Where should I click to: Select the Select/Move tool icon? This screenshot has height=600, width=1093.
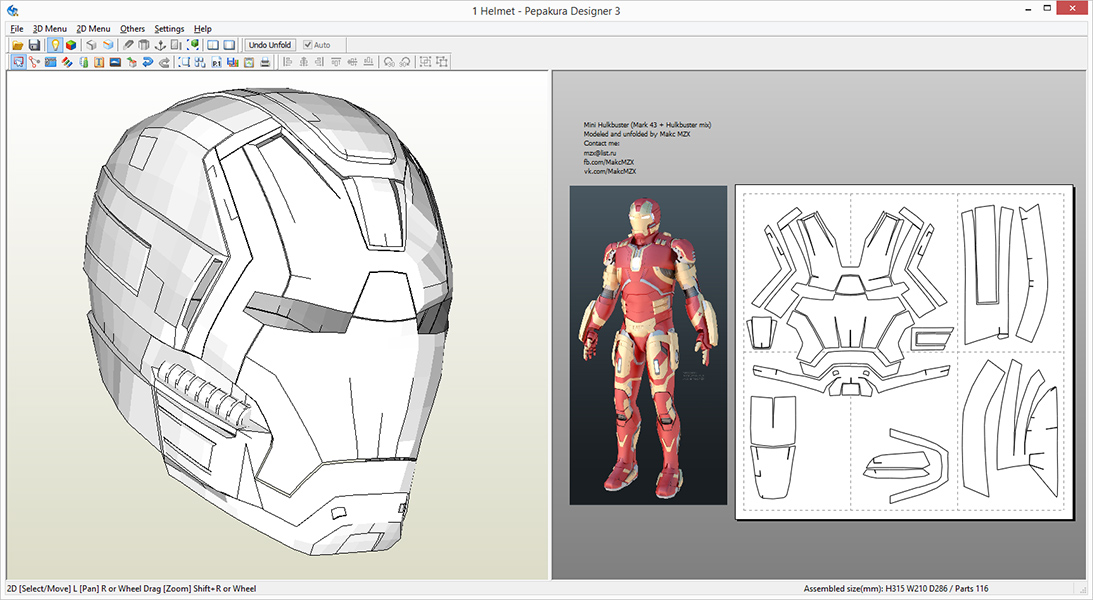tap(19, 62)
